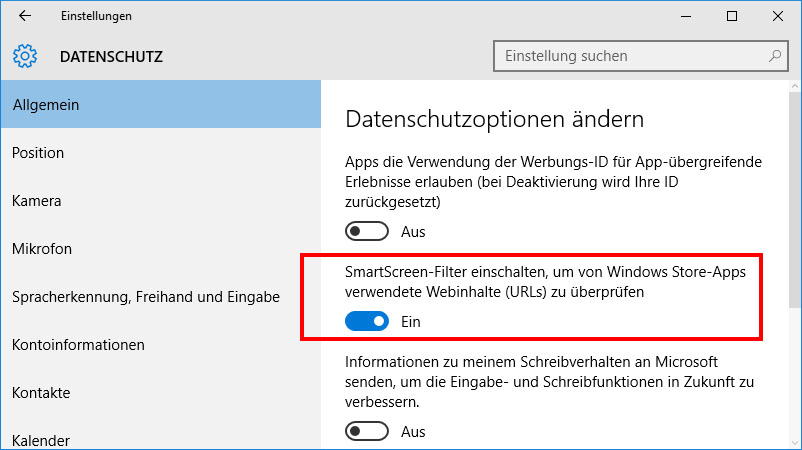Turn off the SmartScreen-Filter switch
This screenshot has width=802, height=450.
pyautogui.click(x=367, y=321)
